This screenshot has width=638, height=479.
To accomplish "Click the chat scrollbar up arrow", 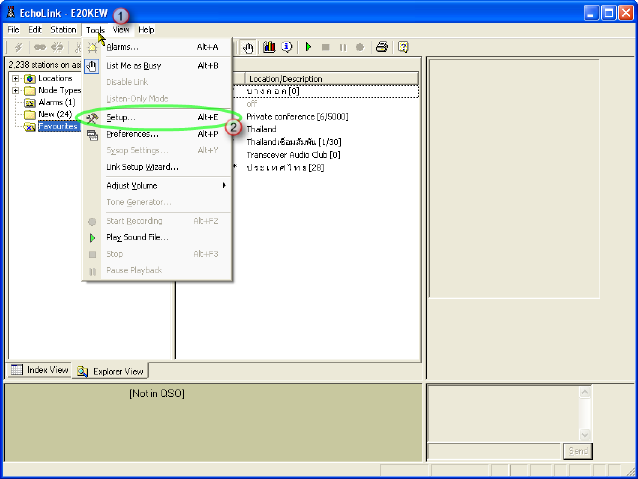I will pyautogui.click(x=585, y=392).
